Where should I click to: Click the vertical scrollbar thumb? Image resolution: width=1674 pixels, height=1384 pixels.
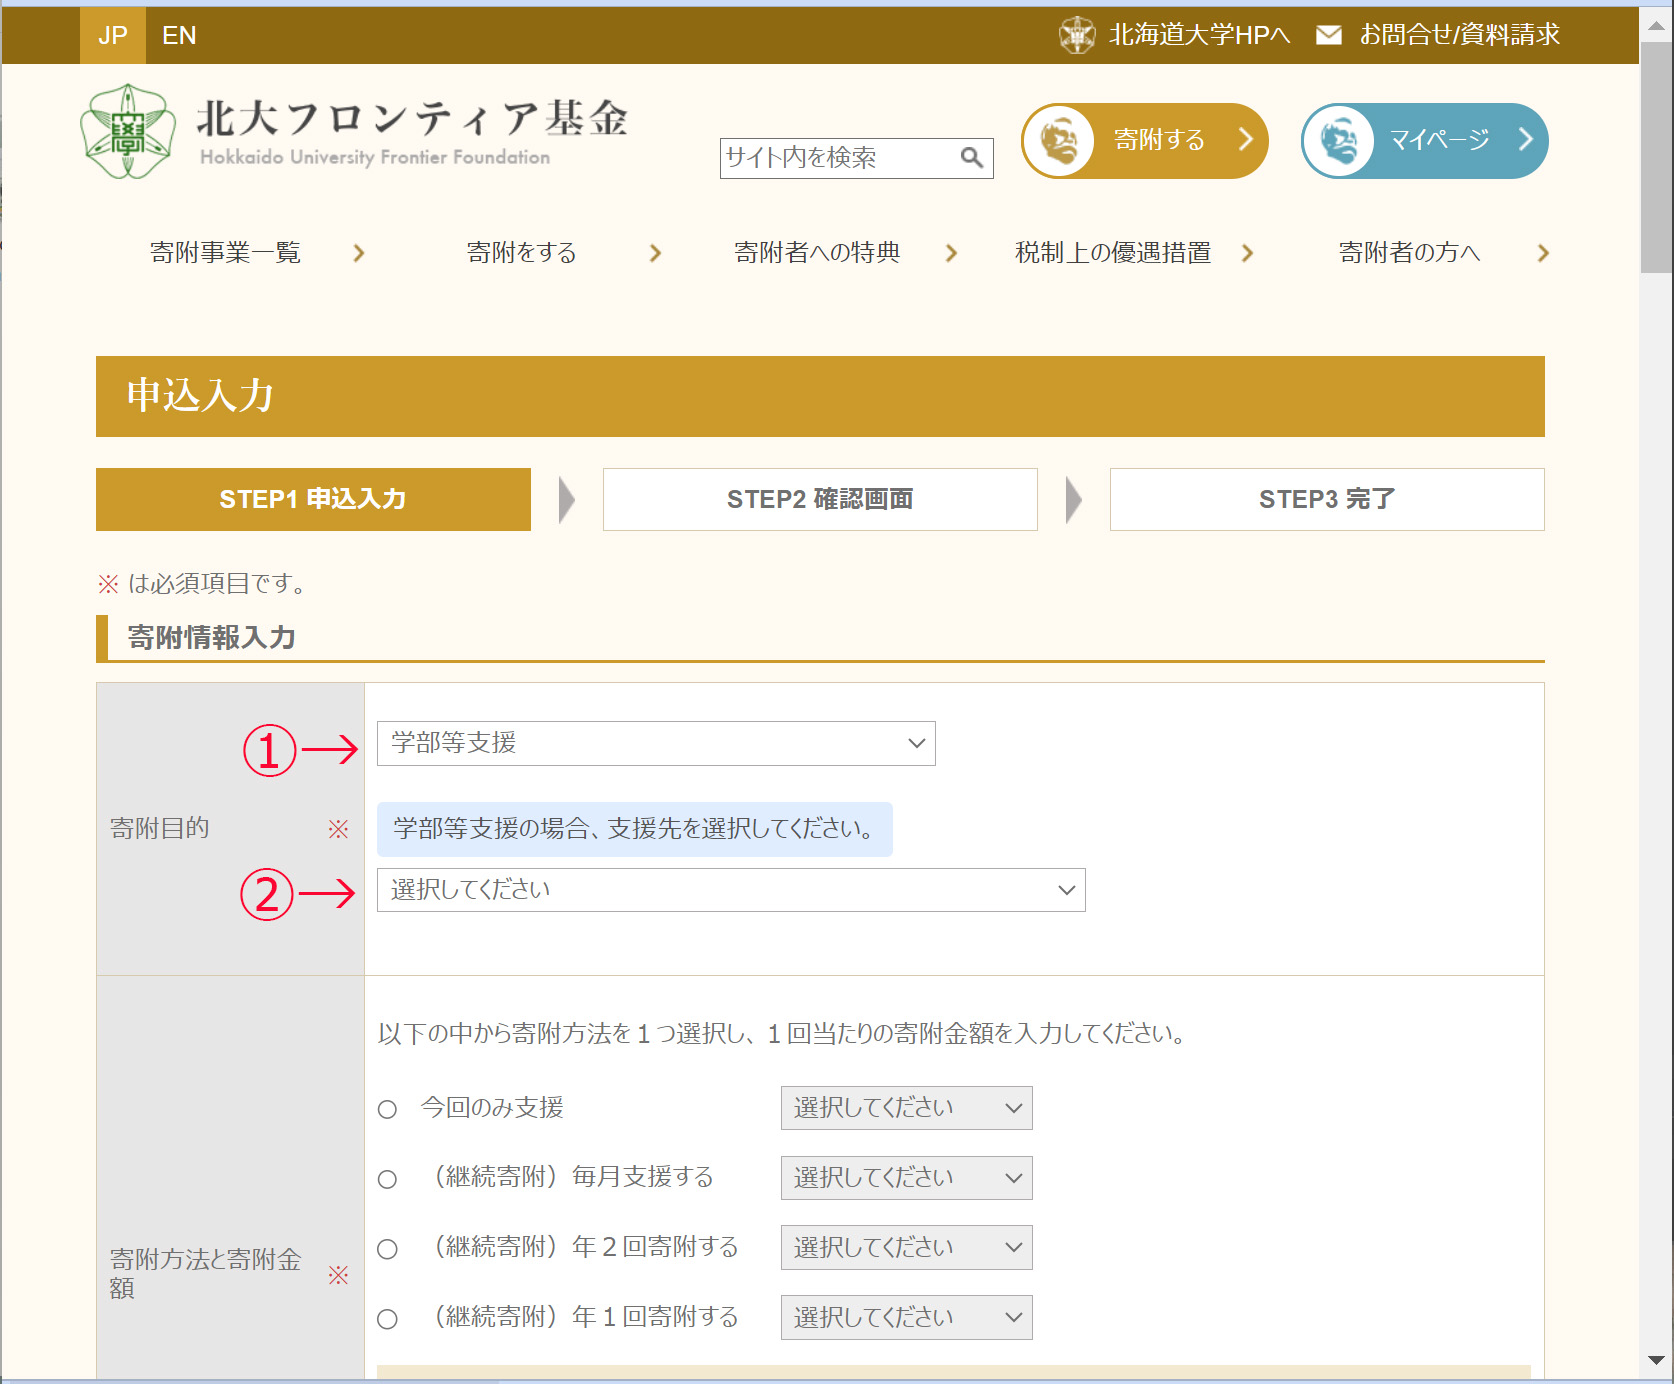point(1656,157)
